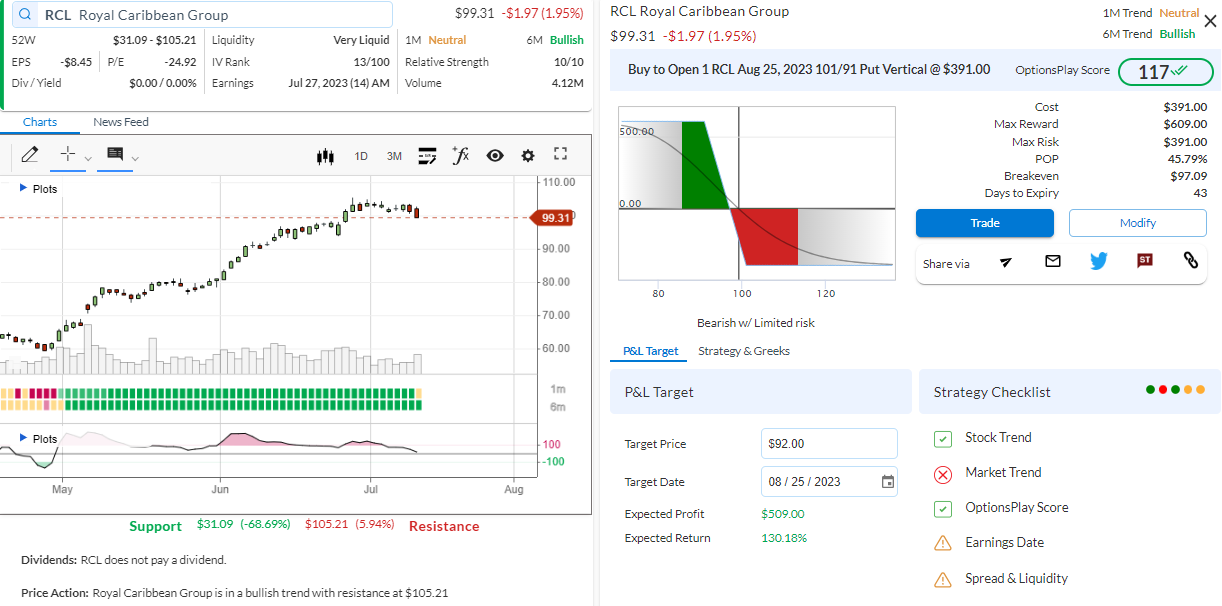Click the 6m trend color strip
1222x606 pixels.
tap(209, 405)
